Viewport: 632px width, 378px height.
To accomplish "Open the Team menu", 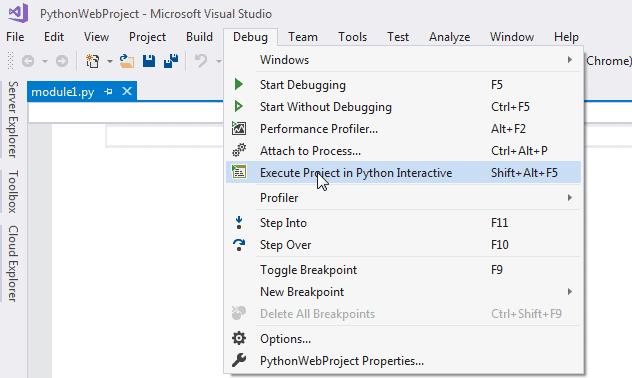I will click(x=303, y=37).
